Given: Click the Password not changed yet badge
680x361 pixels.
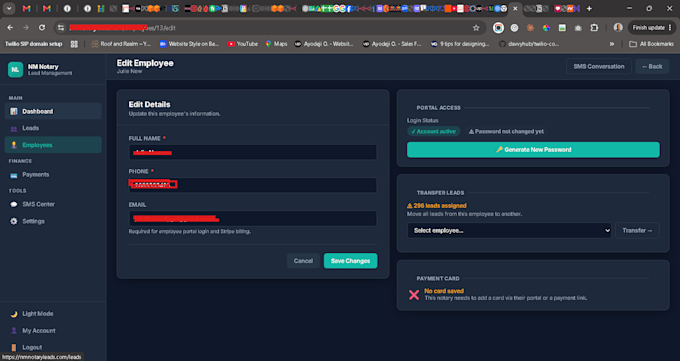Looking at the screenshot, I should [506, 131].
